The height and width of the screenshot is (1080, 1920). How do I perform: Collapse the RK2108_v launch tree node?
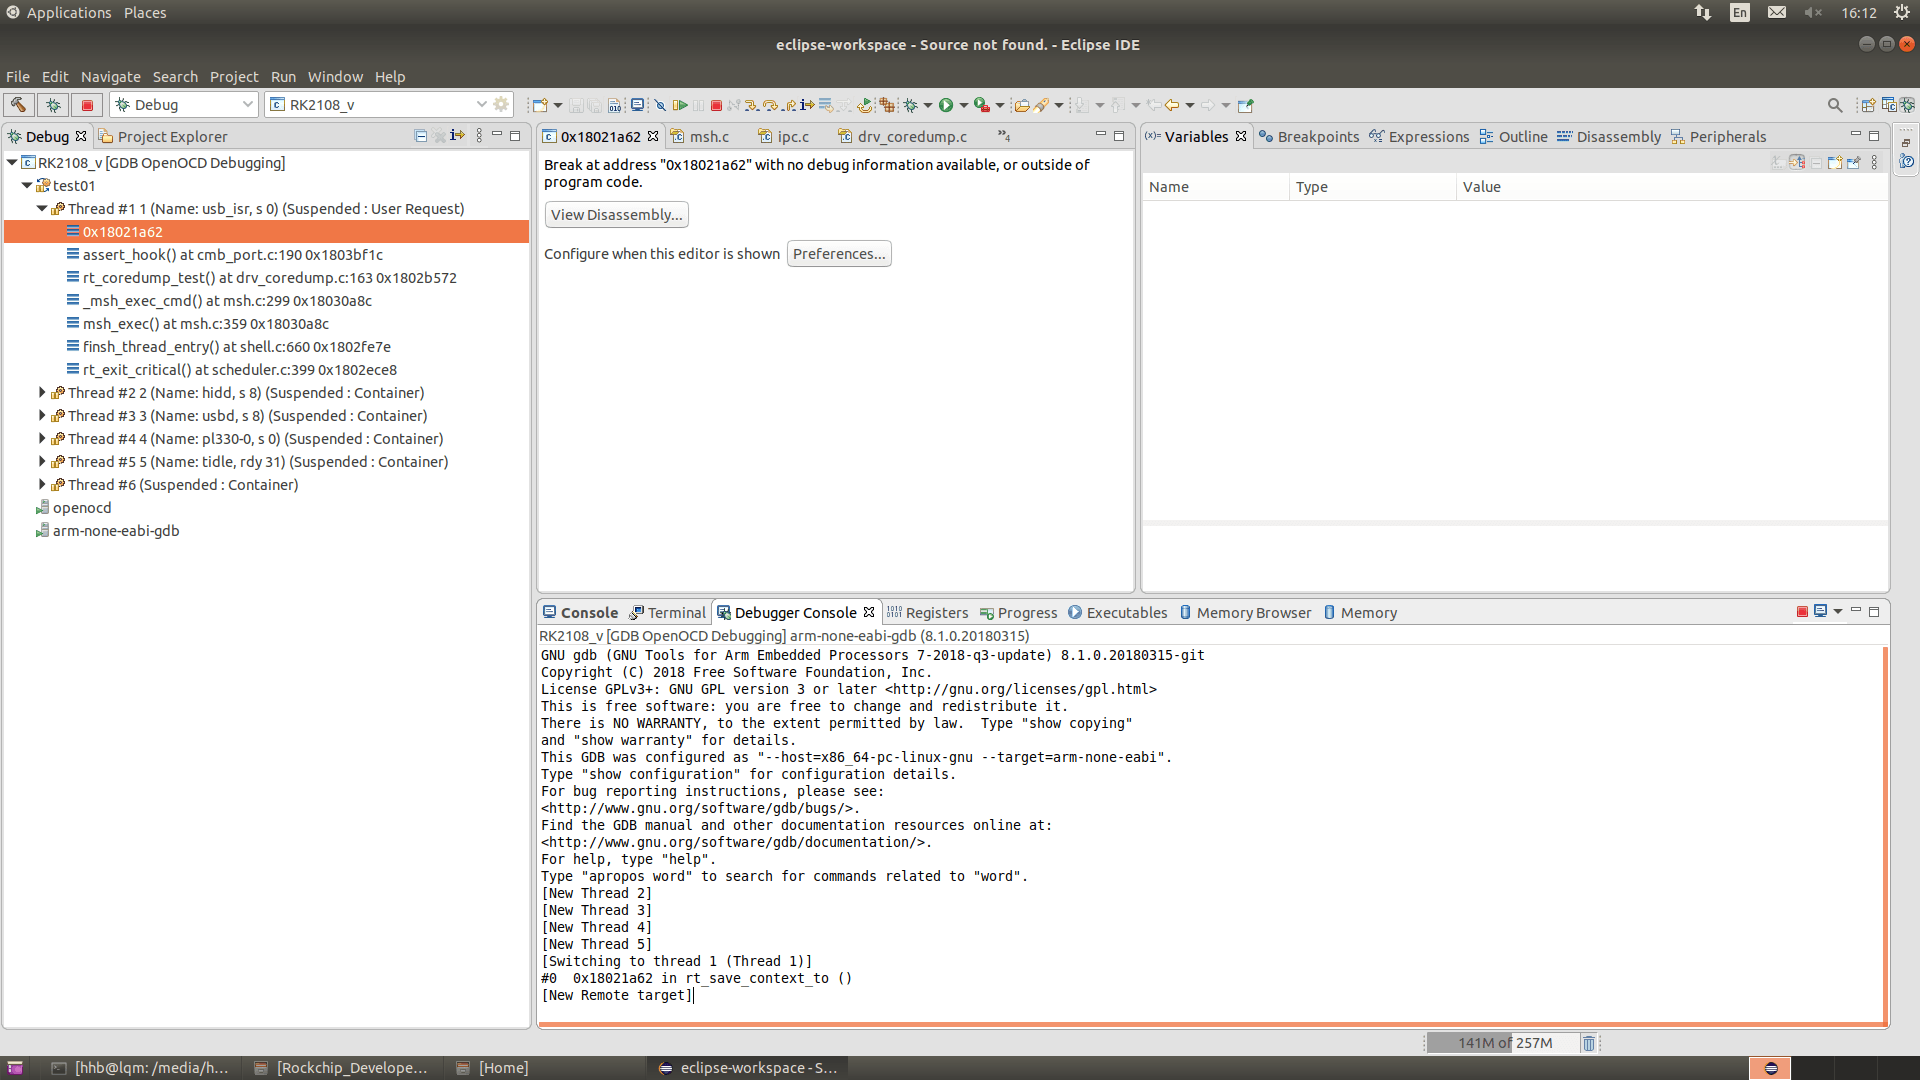[x=12, y=162]
